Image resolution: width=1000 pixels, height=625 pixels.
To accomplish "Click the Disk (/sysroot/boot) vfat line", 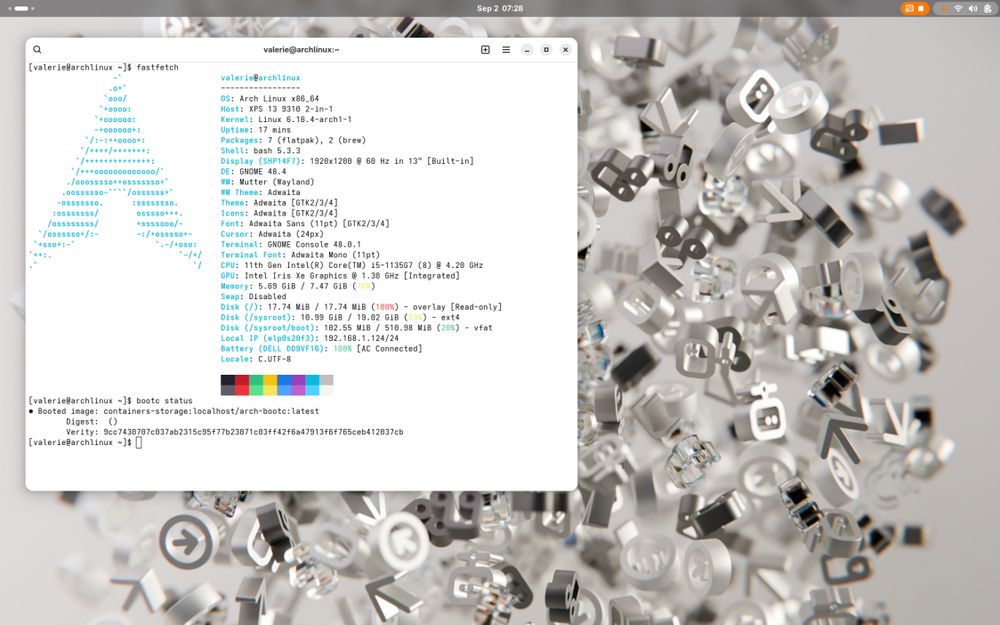I will click(x=357, y=328).
